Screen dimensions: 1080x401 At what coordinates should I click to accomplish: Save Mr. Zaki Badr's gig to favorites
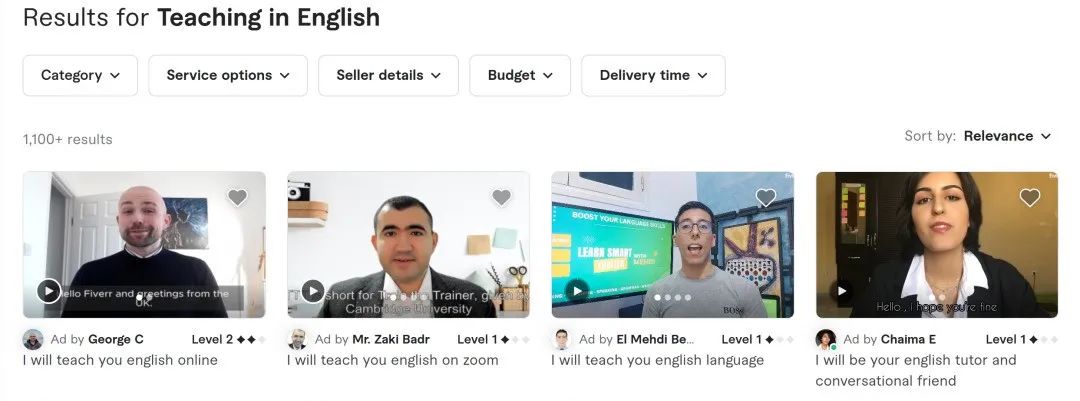[501, 198]
